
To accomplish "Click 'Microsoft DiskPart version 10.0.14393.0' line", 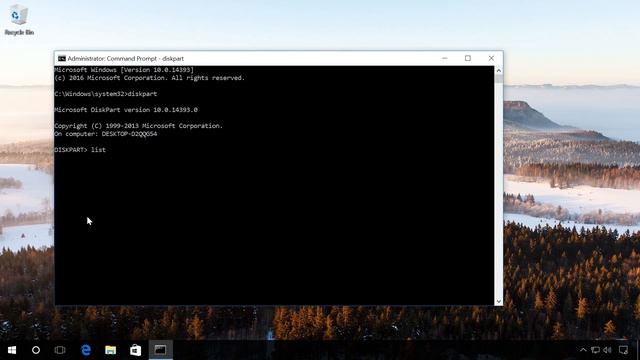I will (x=126, y=110).
